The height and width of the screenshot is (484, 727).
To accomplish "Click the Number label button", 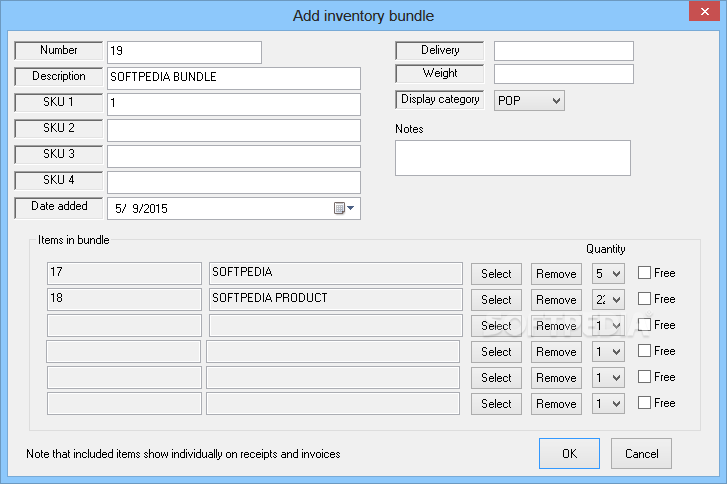I will click(59, 51).
